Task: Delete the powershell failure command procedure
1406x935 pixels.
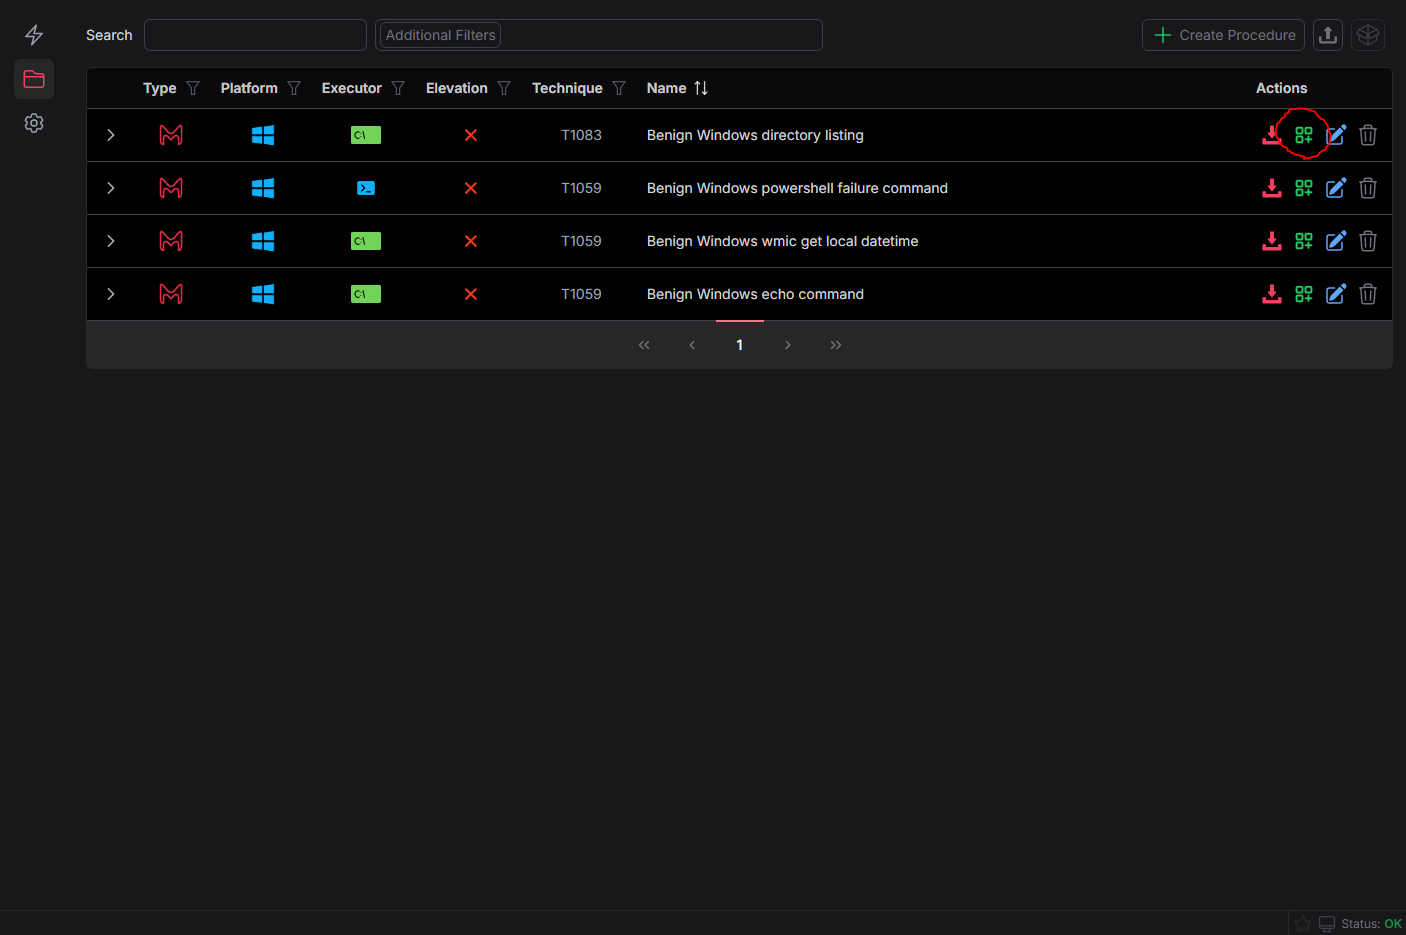Action: click(x=1367, y=188)
